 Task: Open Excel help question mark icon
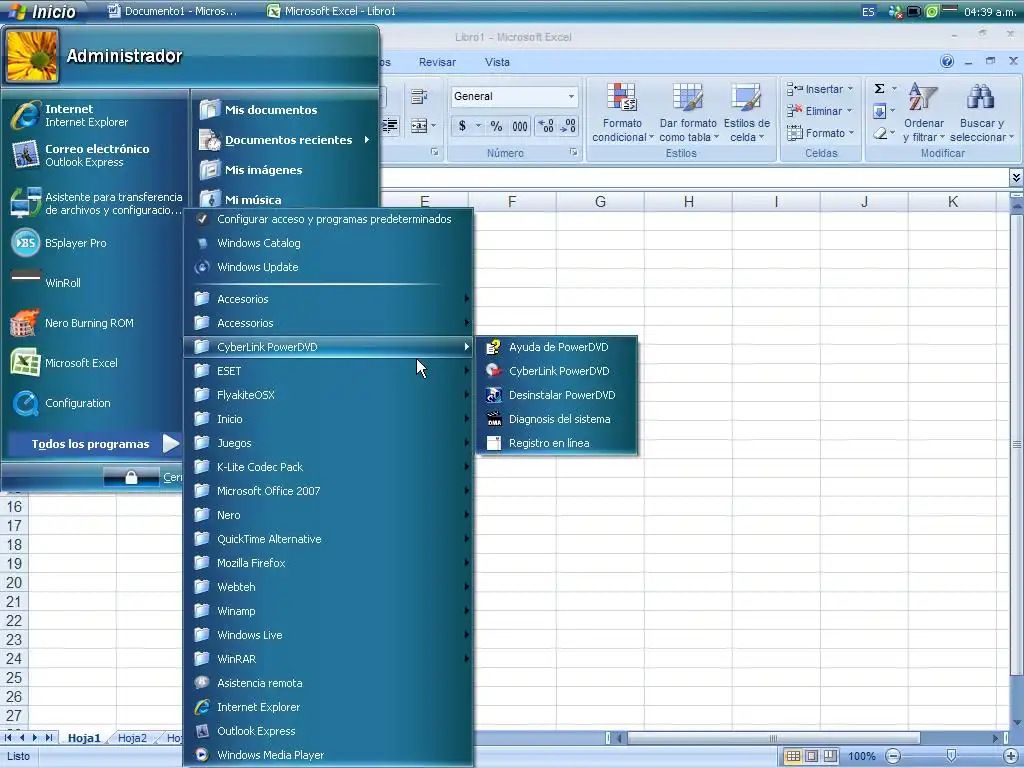pos(947,61)
